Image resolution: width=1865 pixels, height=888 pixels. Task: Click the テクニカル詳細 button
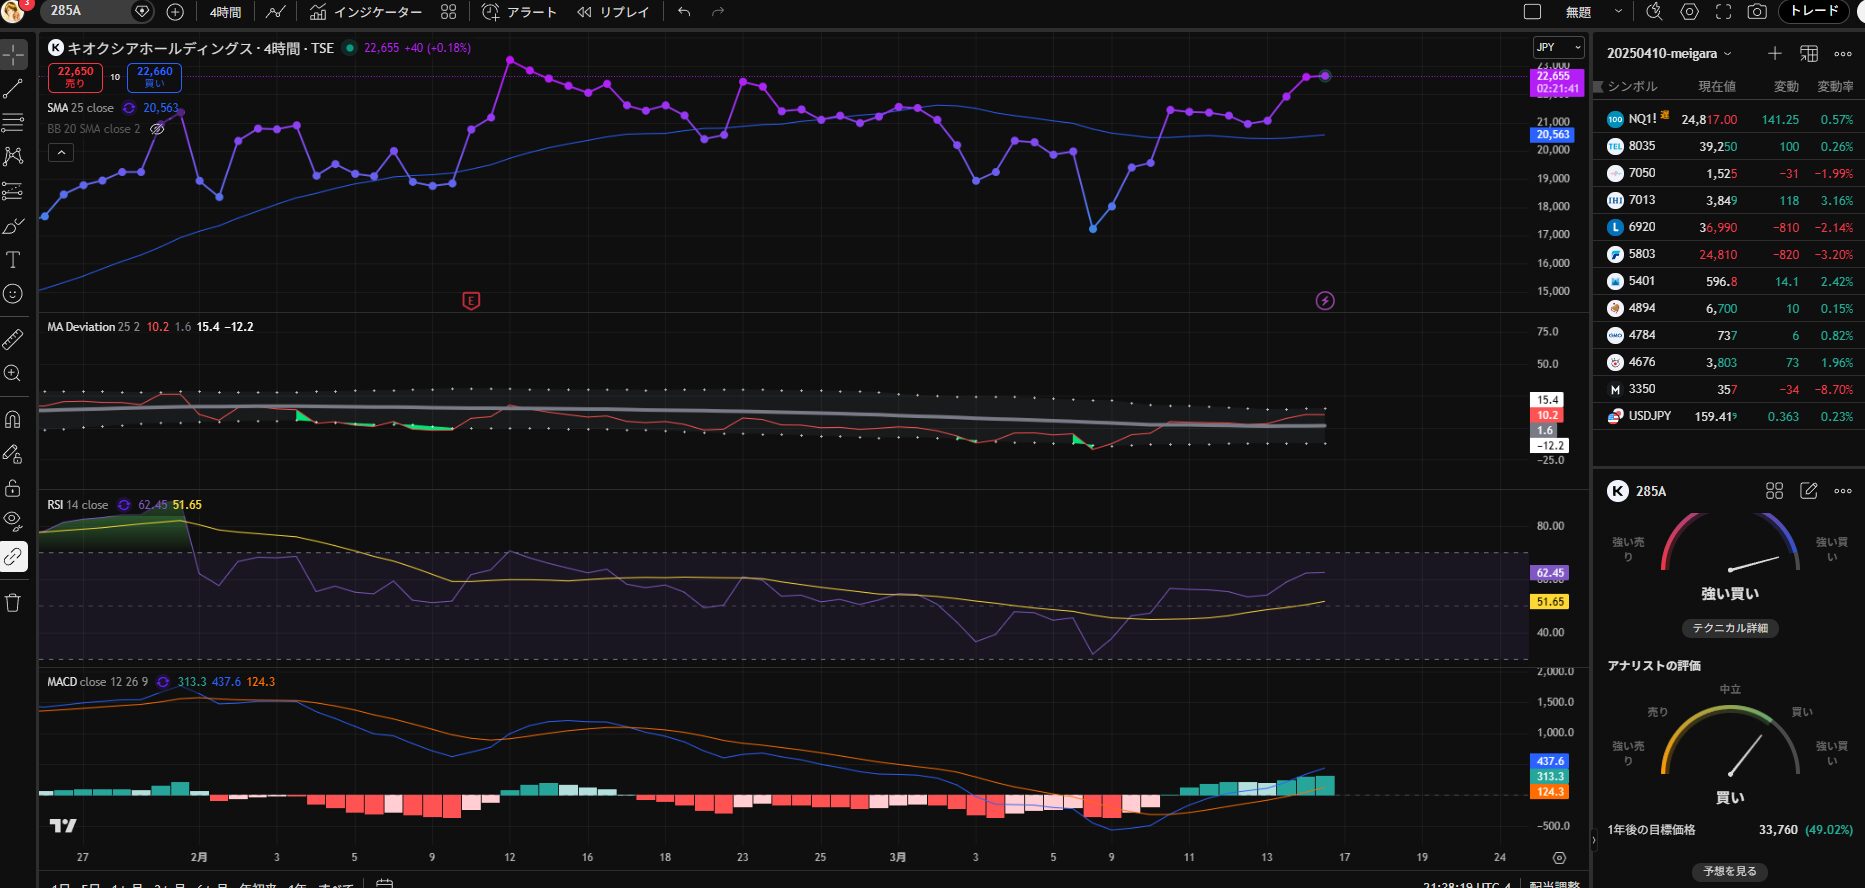[x=1729, y=628]
